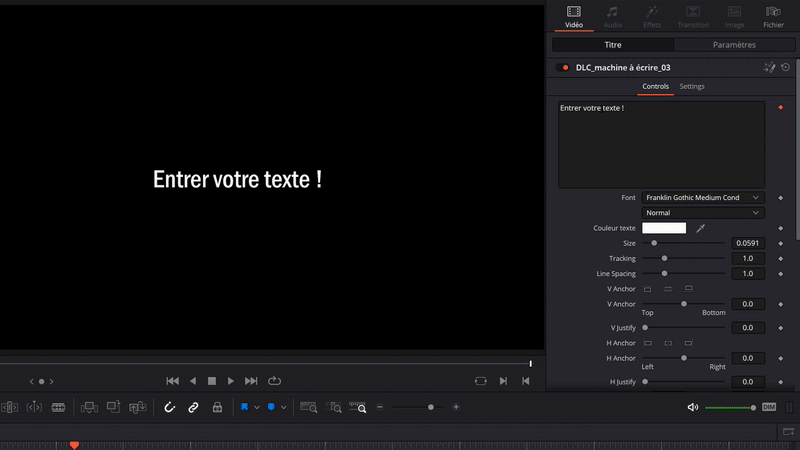Pick text color with the eyedropper
The image size is (800, 450).
(701, 228)
